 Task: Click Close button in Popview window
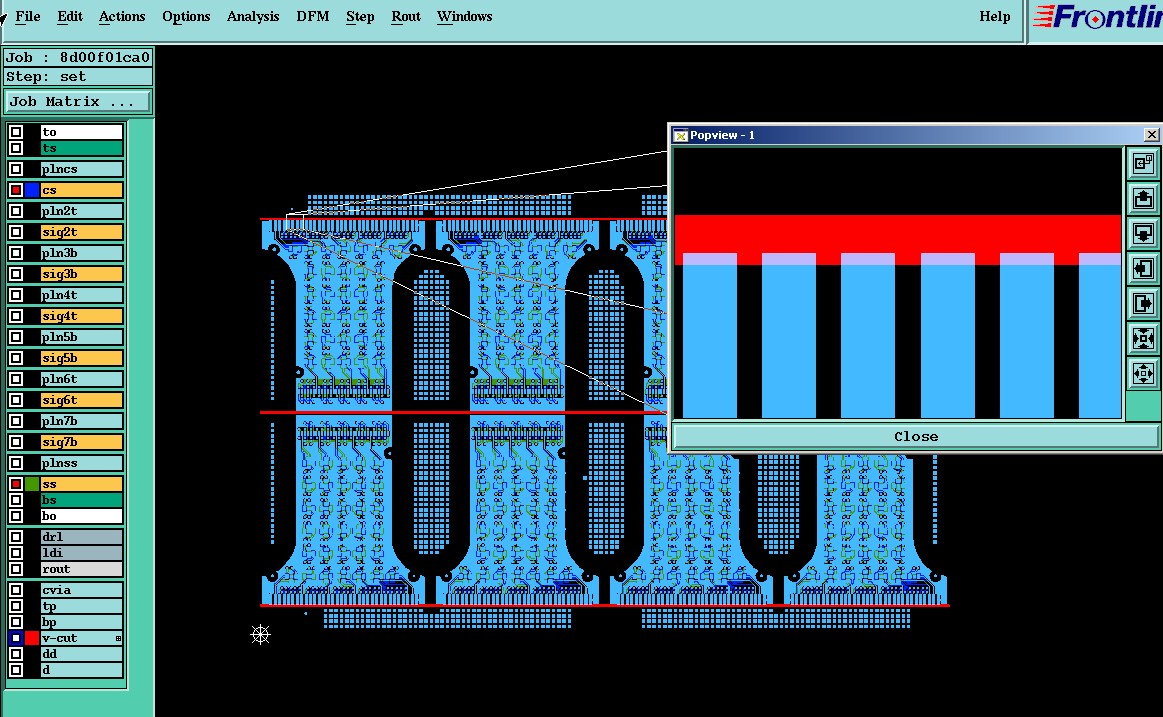pos(916,436)
